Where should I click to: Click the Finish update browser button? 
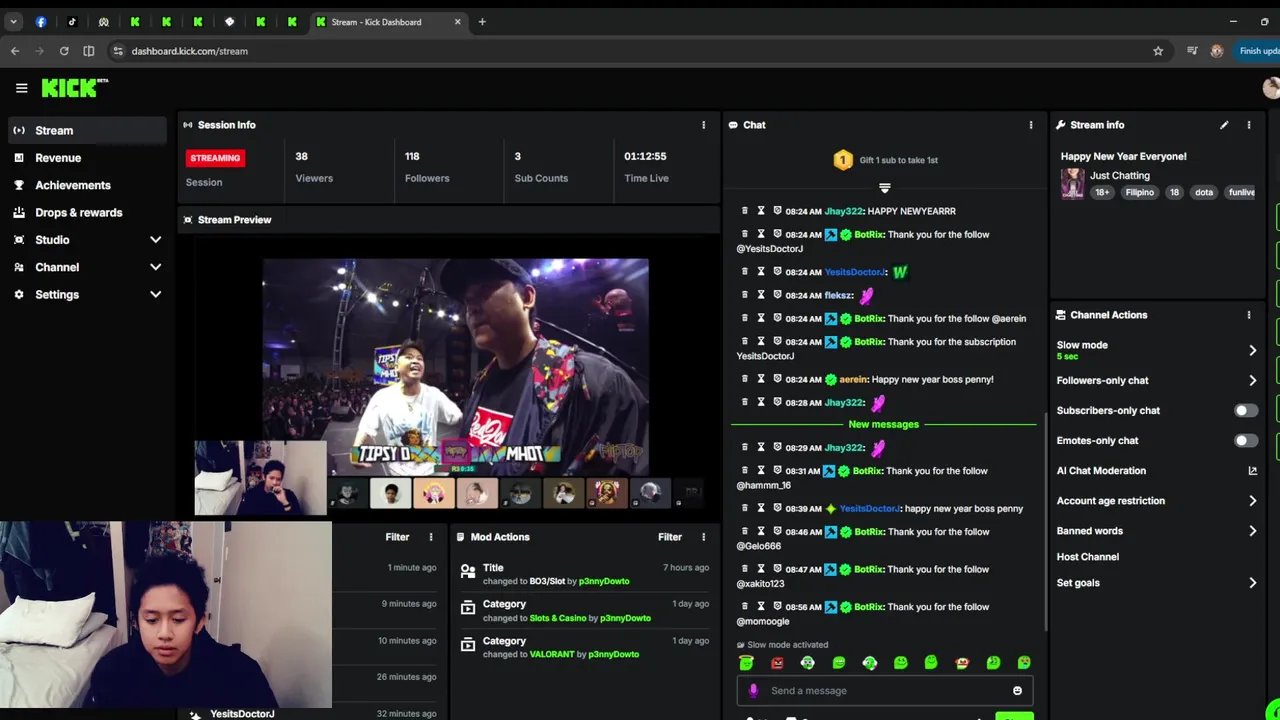[x=1257, y=51]
